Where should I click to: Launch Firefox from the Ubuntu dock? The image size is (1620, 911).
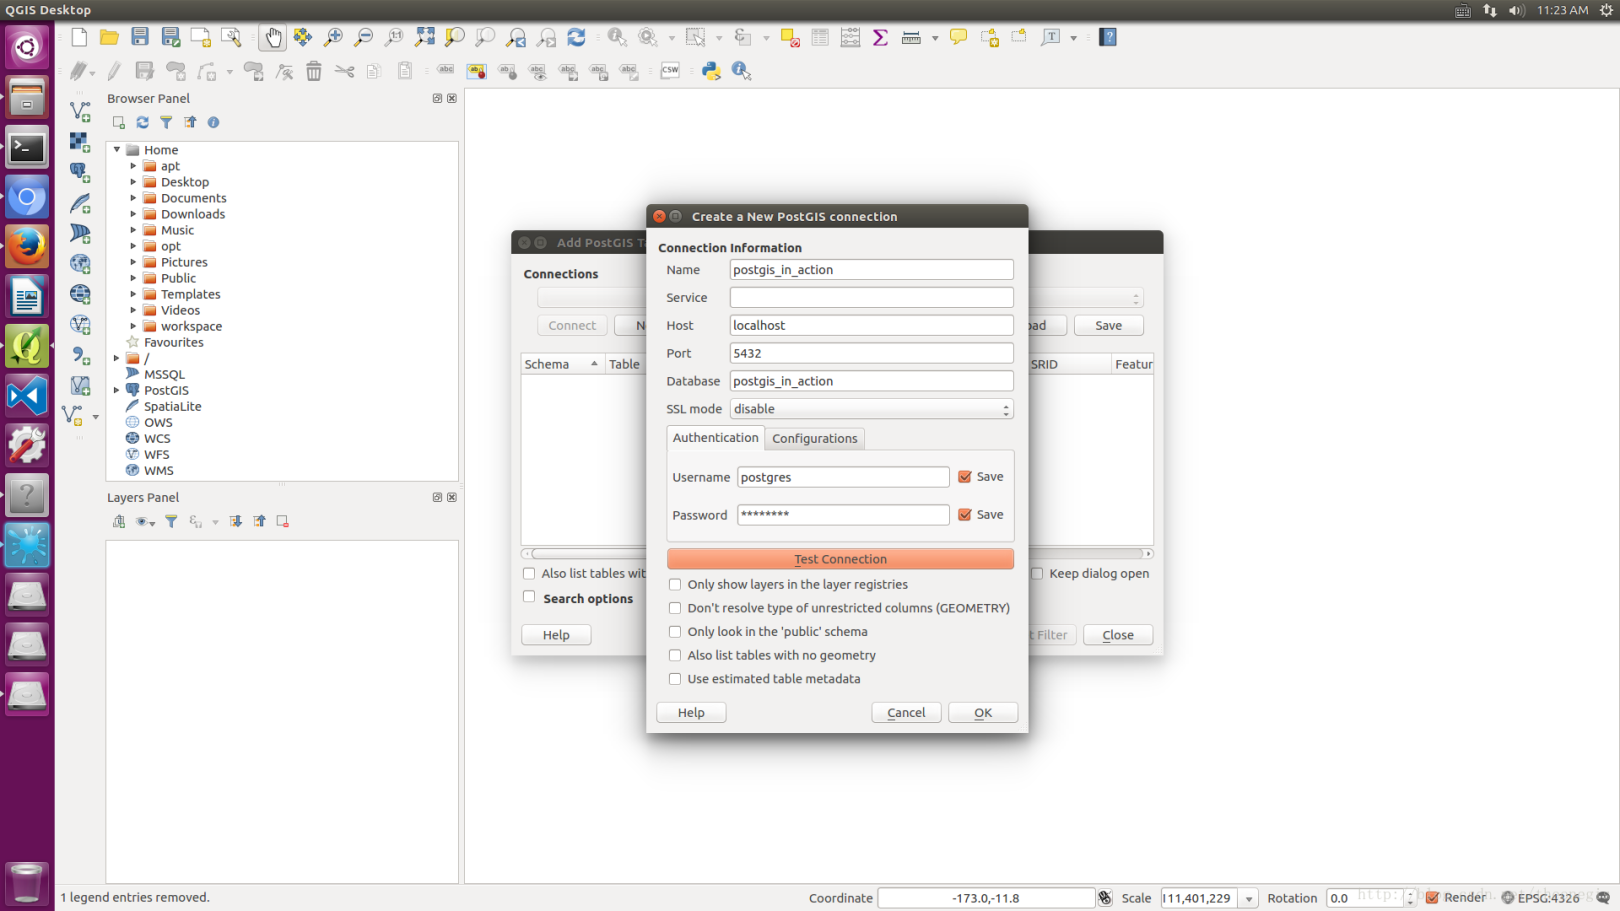click(x=27, y=246)
